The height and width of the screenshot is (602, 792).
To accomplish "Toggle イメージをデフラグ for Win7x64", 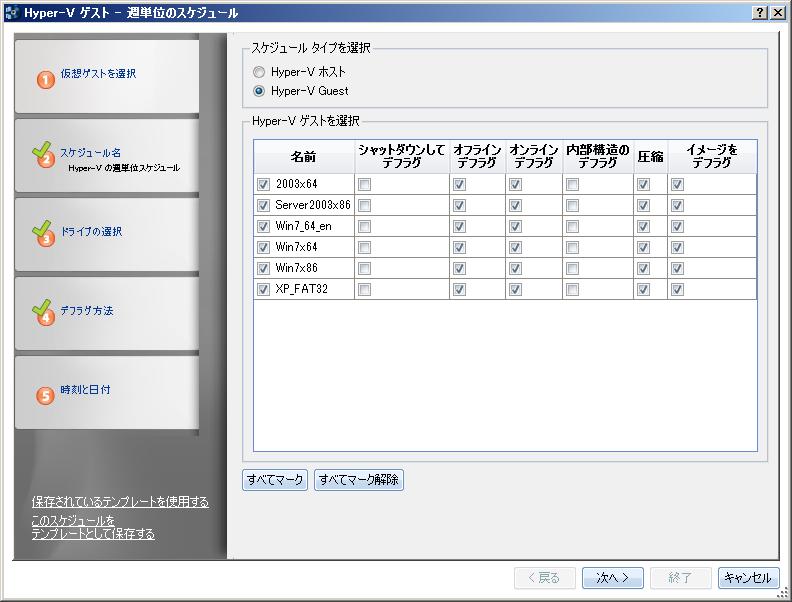I will pyautogui.click(x=677, y=247).
